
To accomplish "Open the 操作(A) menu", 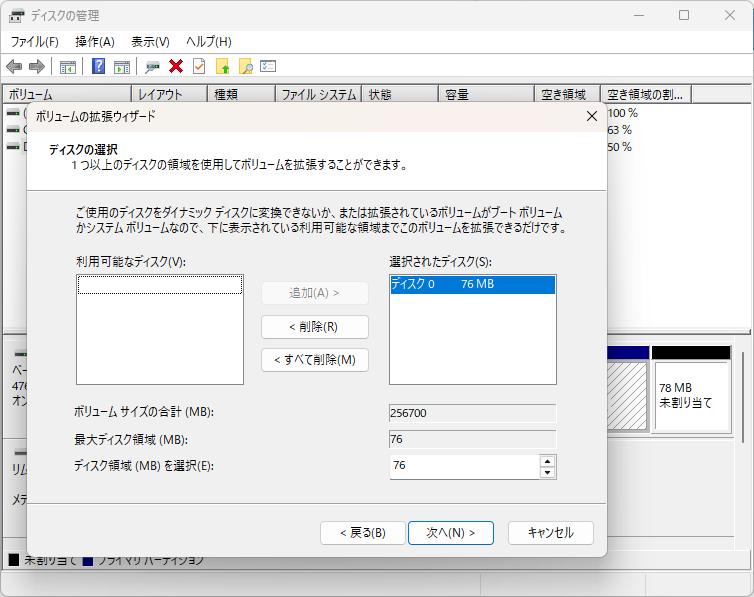I will tap(95, 42).
